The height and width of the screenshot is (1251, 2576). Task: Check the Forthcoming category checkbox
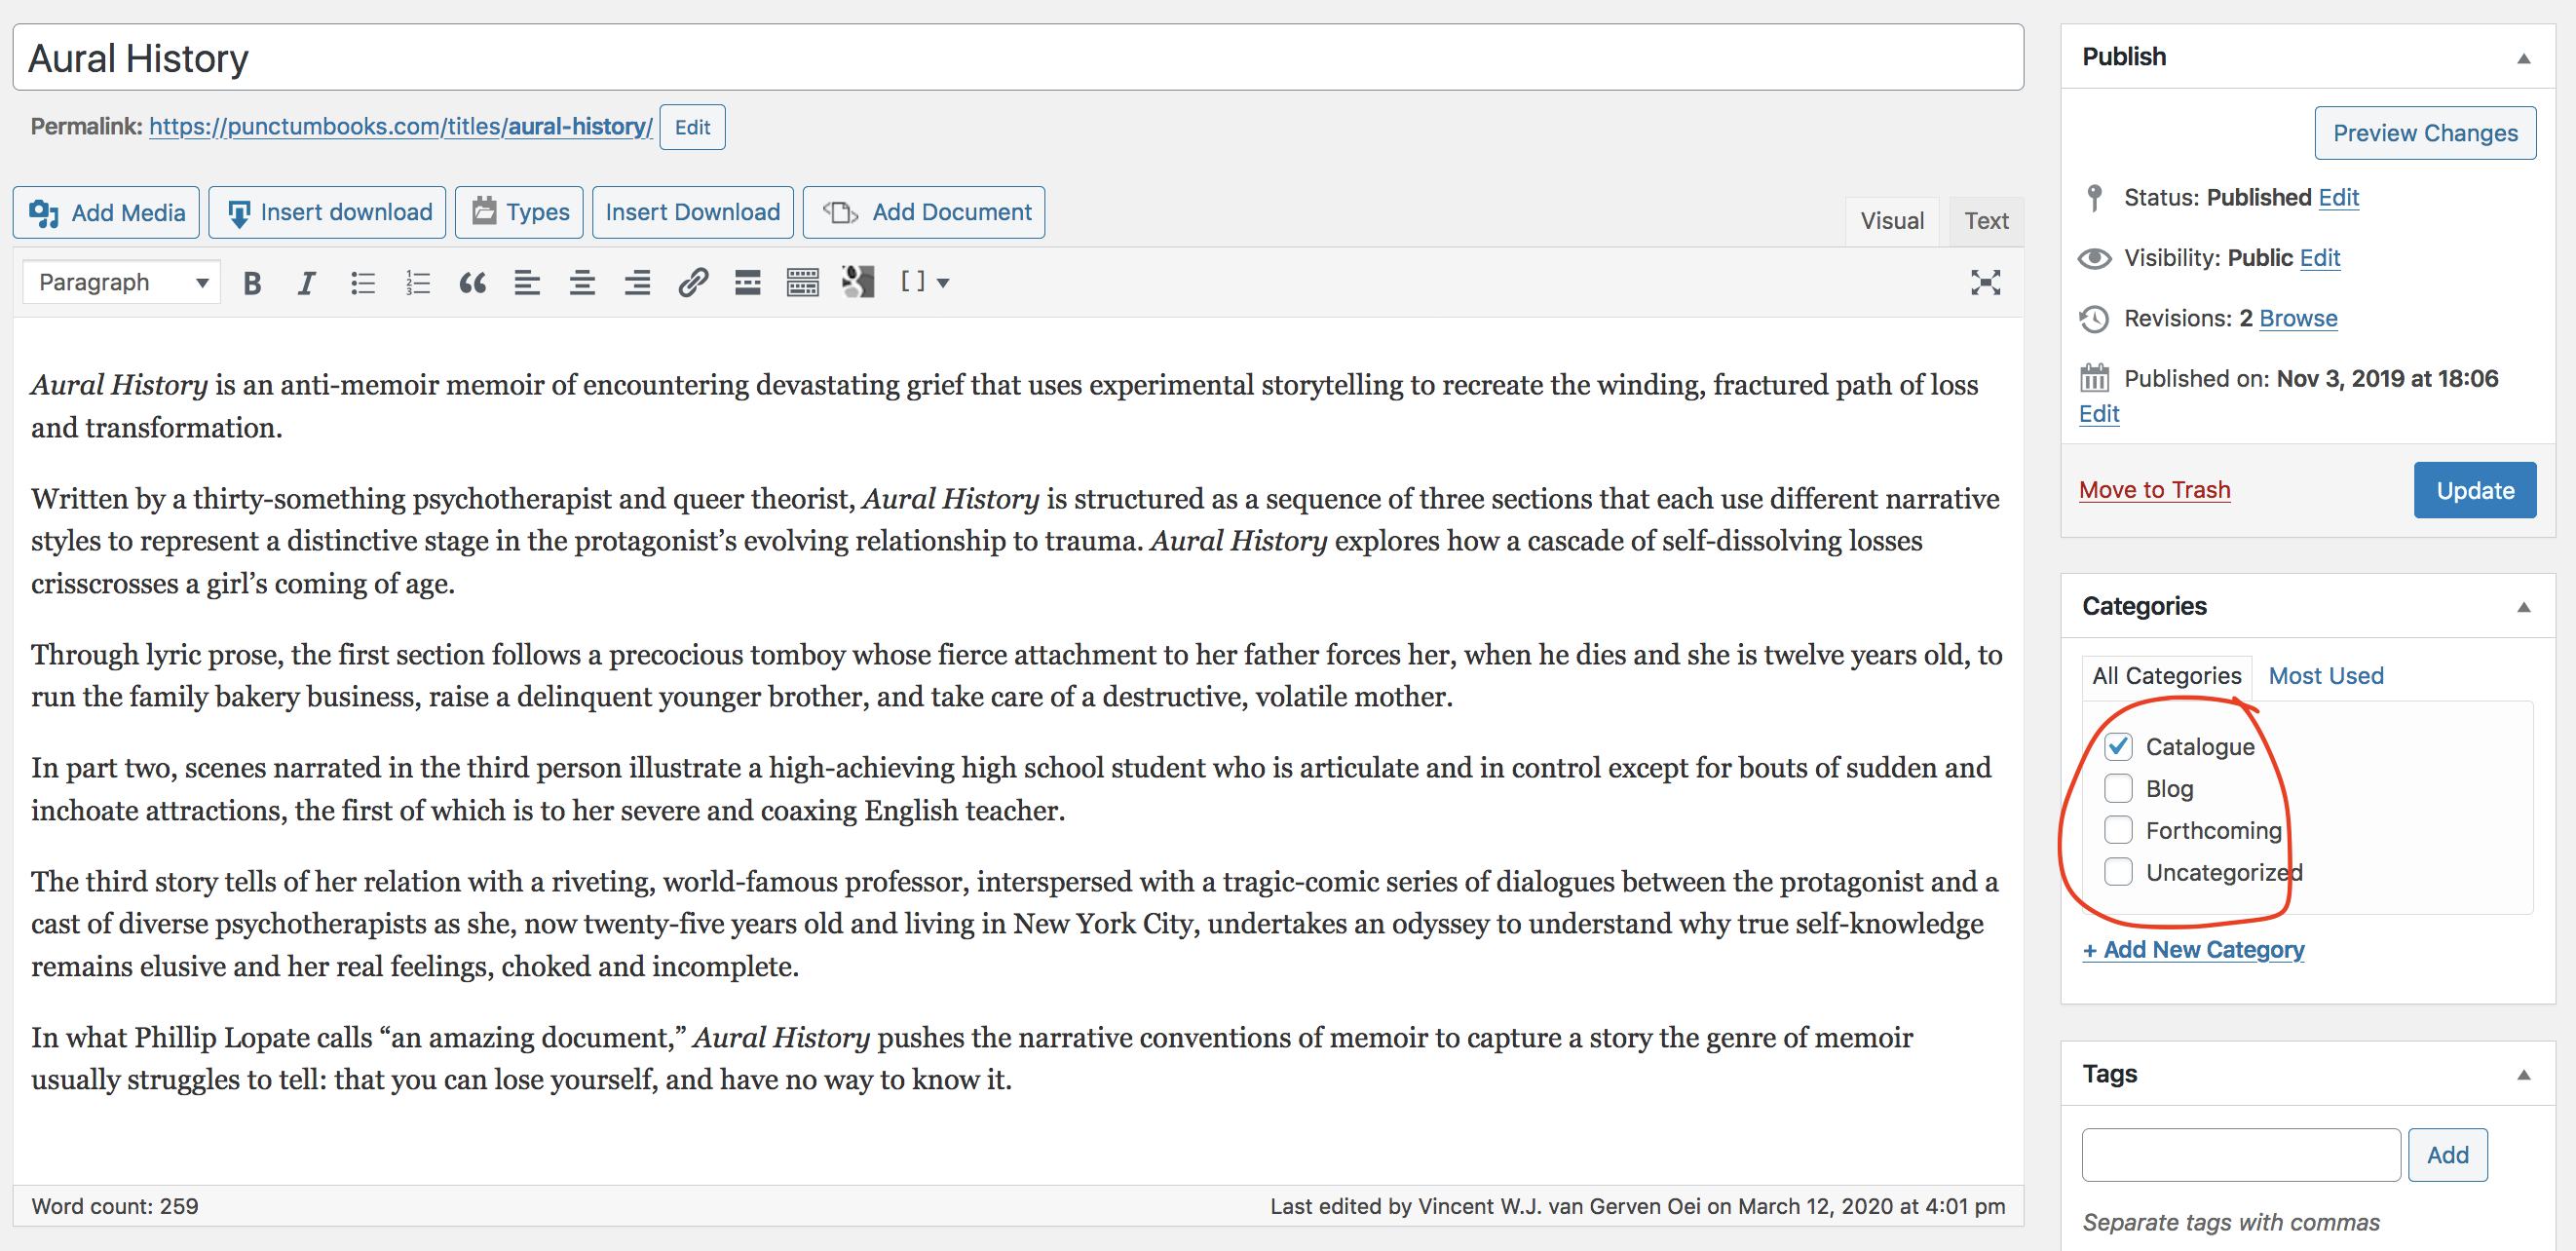tap(2118, 831)
